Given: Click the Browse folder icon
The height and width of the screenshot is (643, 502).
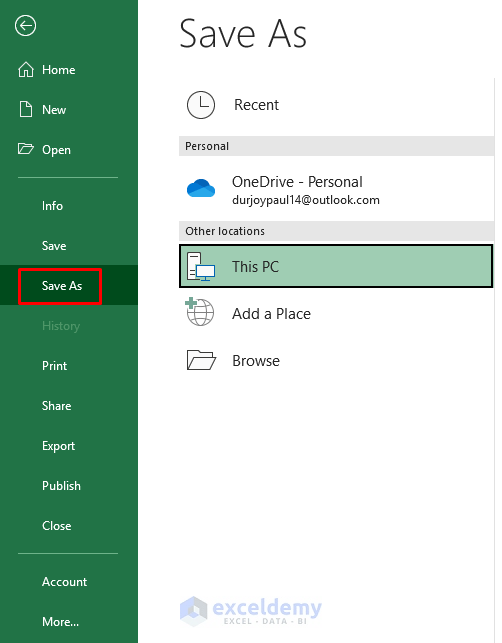Looking at the screenshot, I should coord(201,360).
